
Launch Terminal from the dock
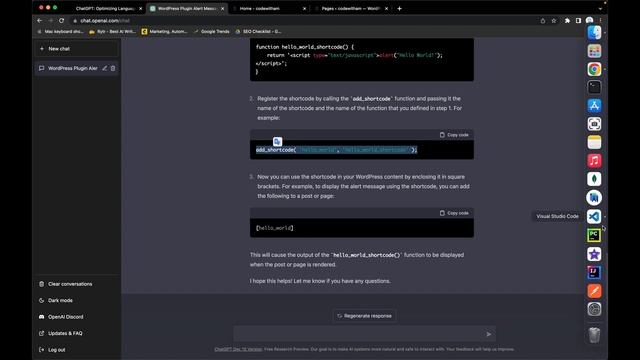click(594, 87)
